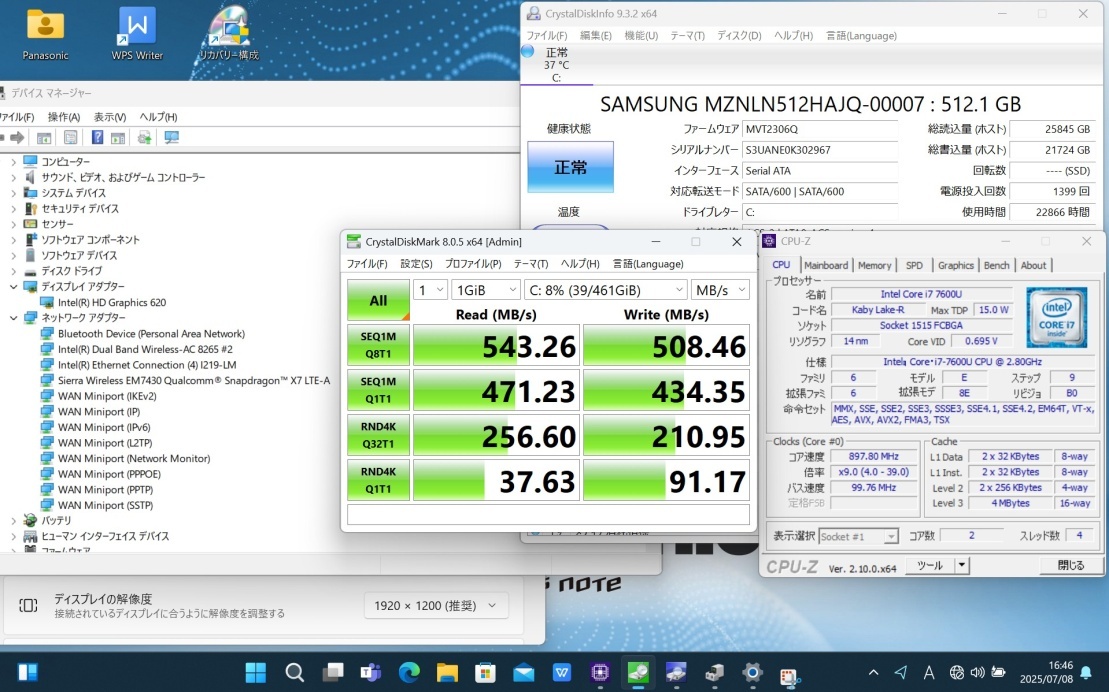Select disk C: status orb in CrystalDiskInfo
Viewport: 1109px width, 692px height.
[x=528, y=52]
